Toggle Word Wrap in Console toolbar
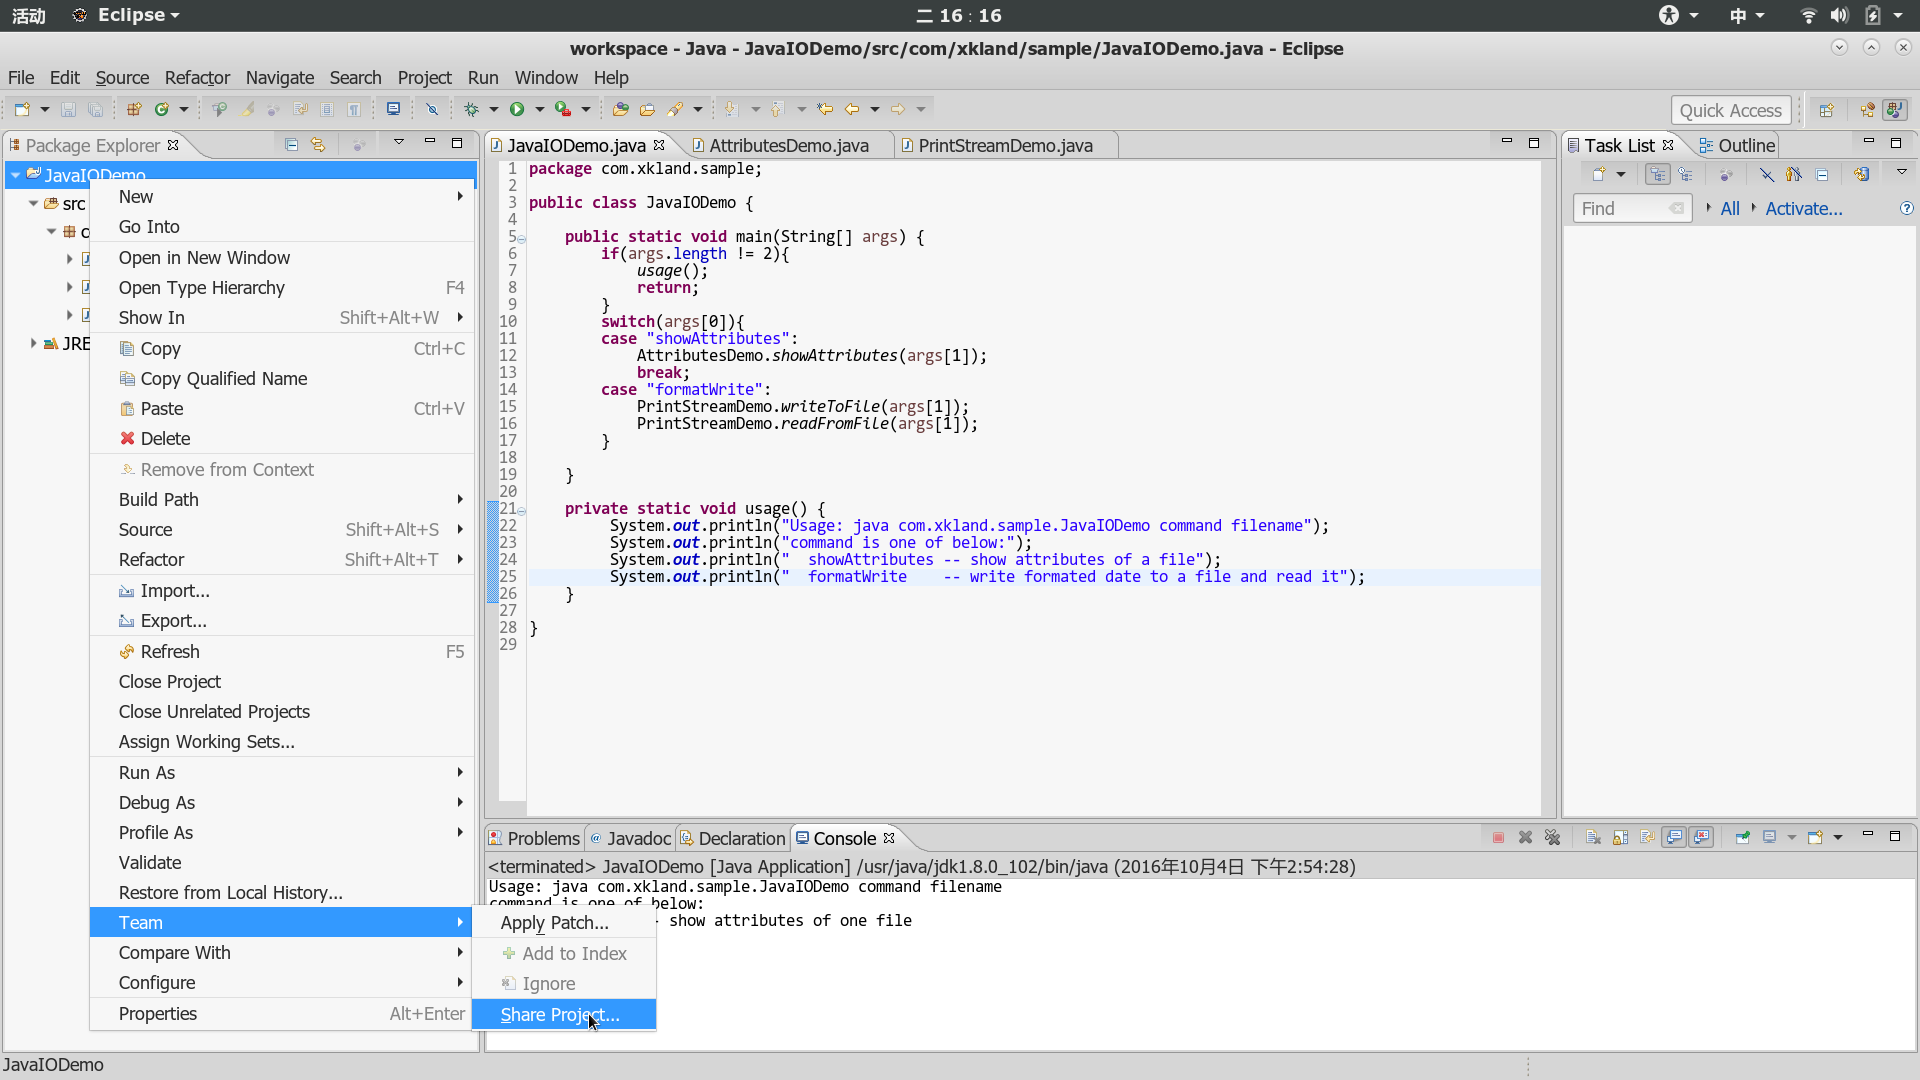The height and width of the screenshot is (1080, 1920). (x=1648, y=838)
